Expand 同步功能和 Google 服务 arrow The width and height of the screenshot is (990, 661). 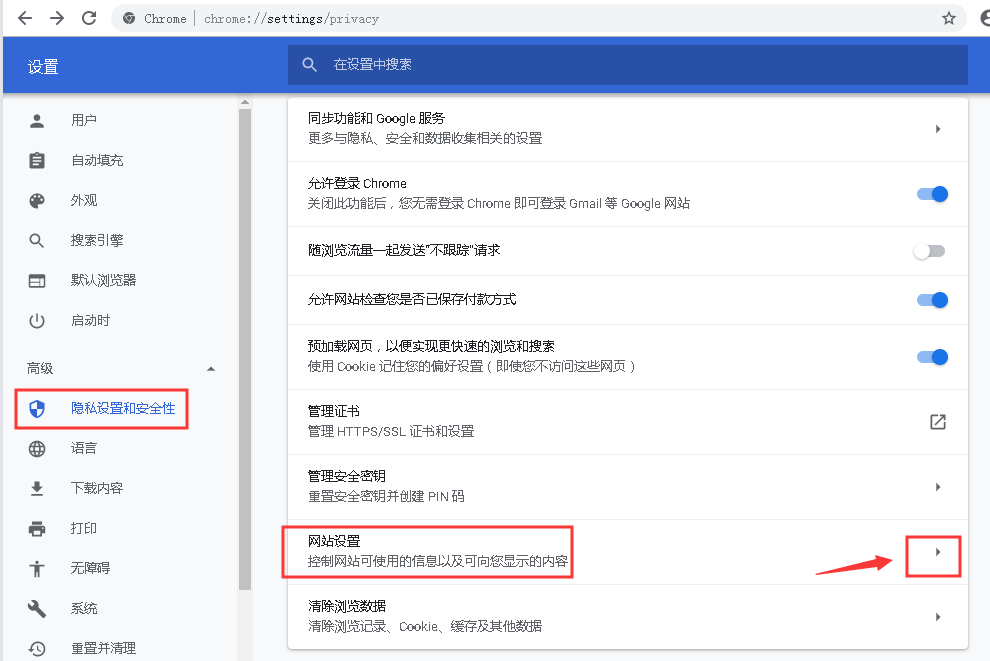[x=938, y=129]
